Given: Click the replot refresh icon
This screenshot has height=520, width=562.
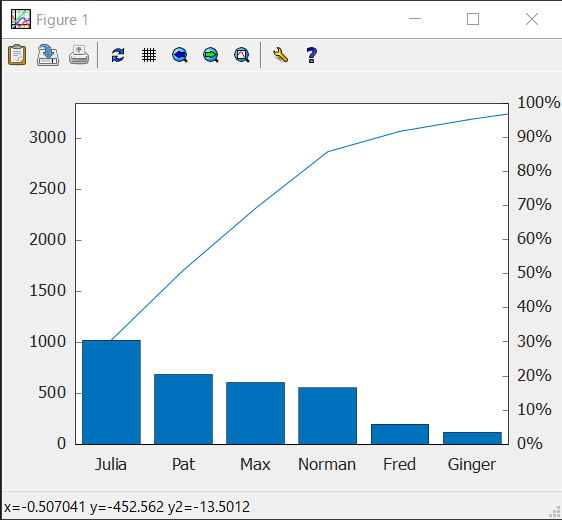Looking at the screenshot, I should pyautogui.click(x=118, y=55).
